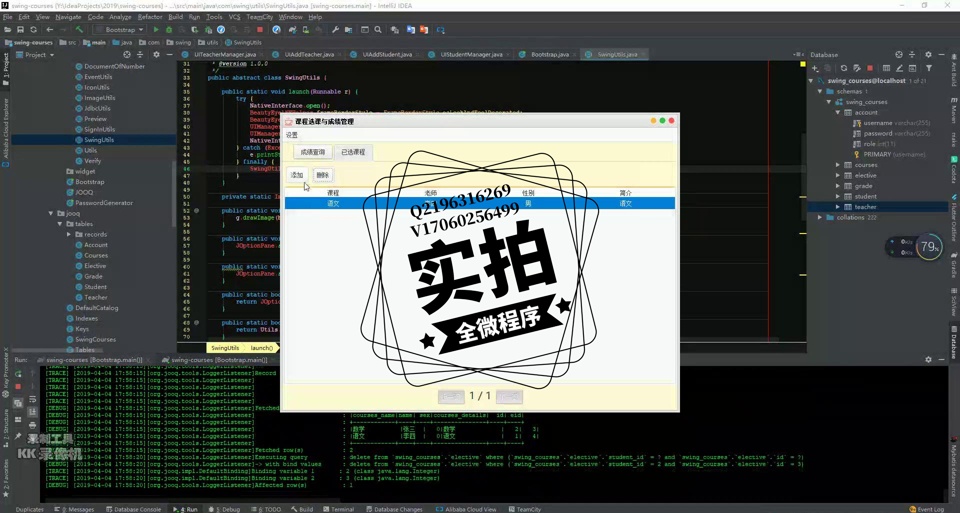Open the Terminal tool window
The width and height of the screenshot is (960, 513).
click(x=342, y=509)
